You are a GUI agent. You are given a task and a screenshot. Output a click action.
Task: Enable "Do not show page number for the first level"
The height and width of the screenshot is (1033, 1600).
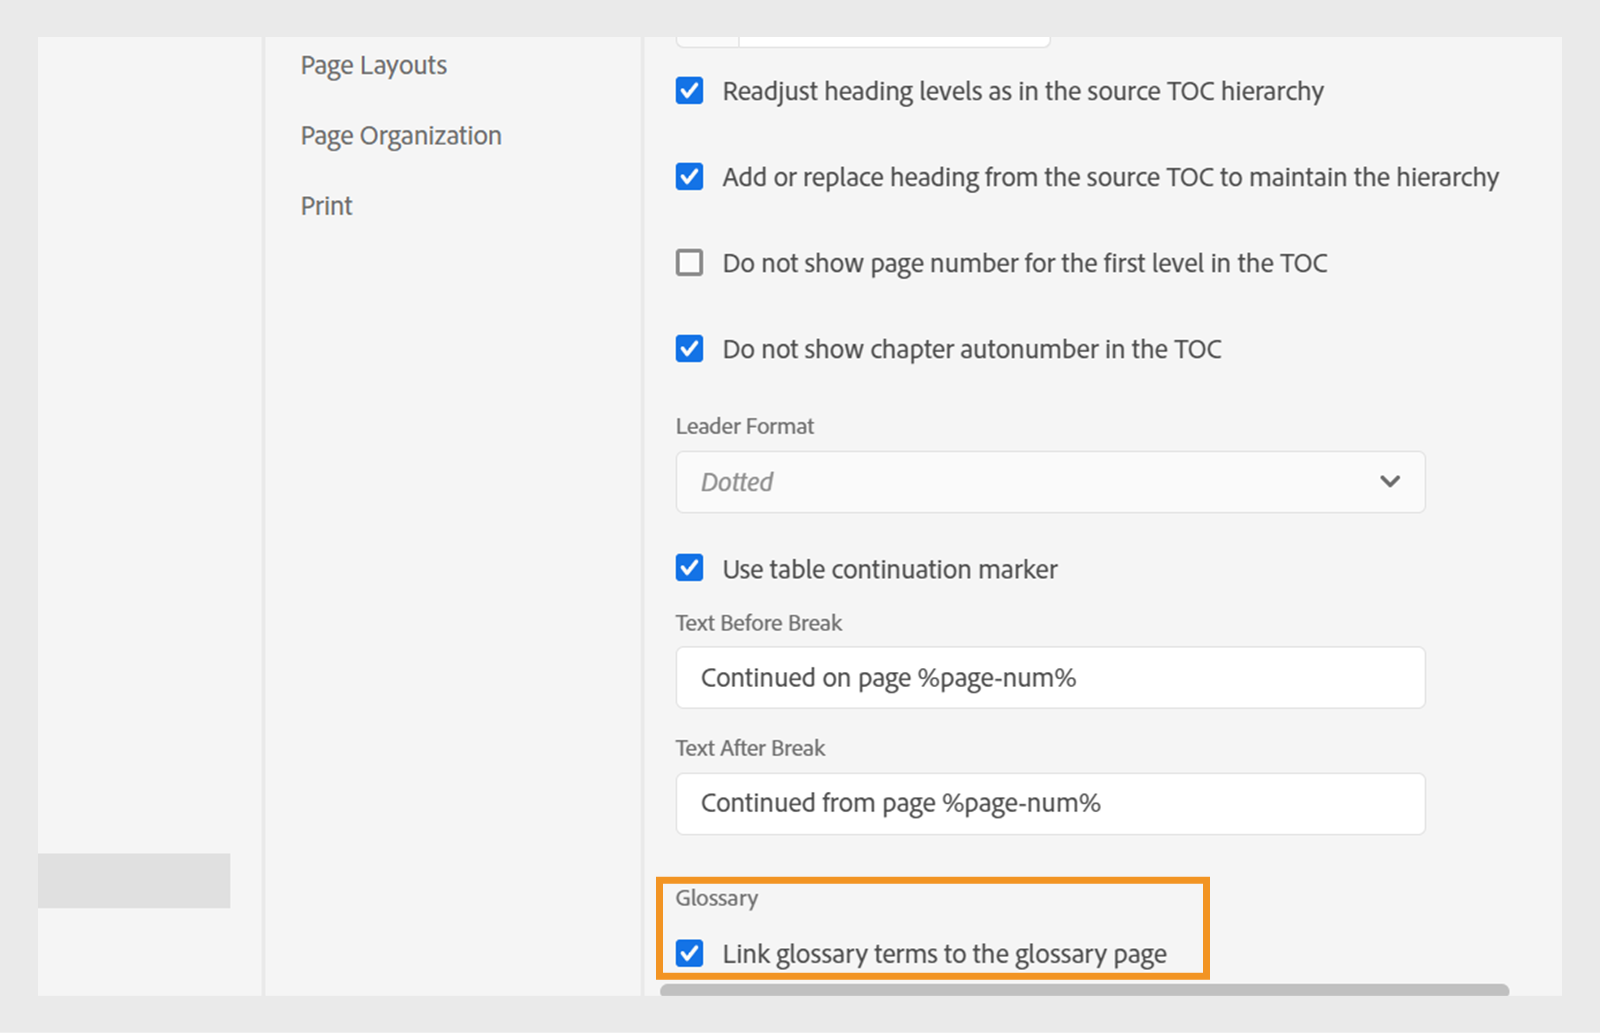(x=689, y=262)
